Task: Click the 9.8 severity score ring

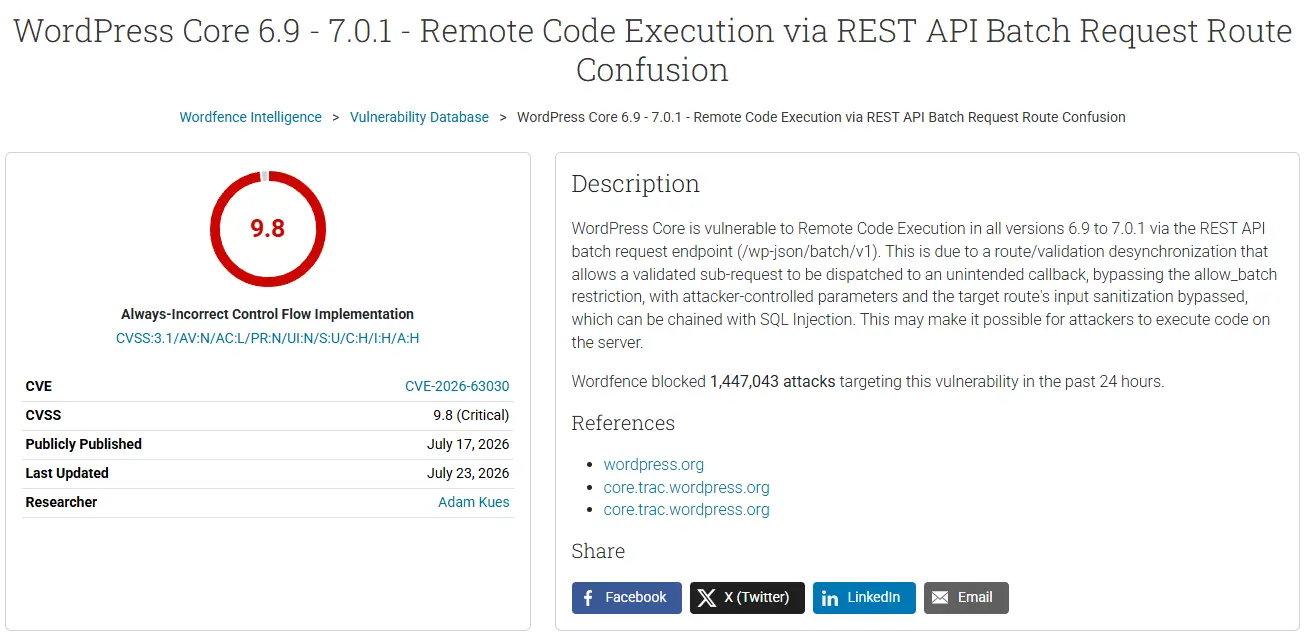Action: pyautogui.click(x=268, y=228)
